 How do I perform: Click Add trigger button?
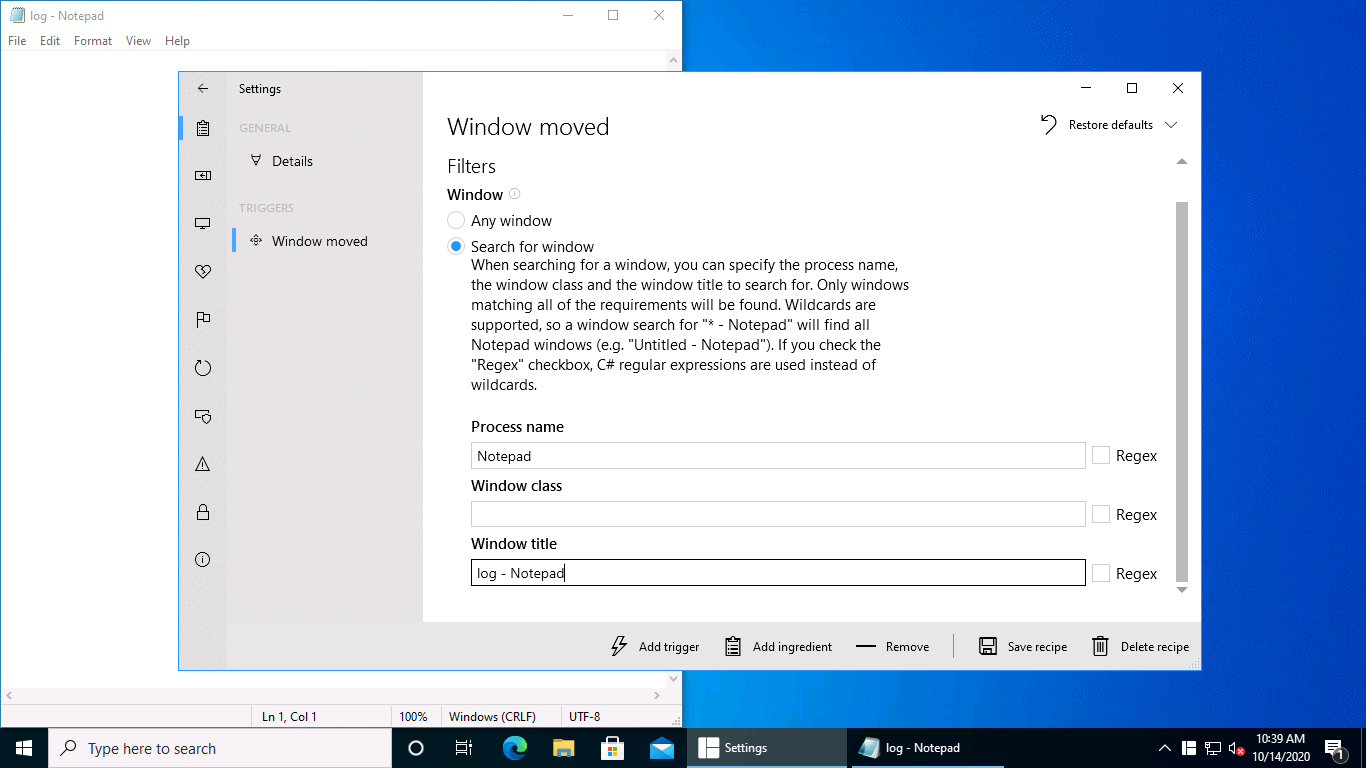coord(655,647)
